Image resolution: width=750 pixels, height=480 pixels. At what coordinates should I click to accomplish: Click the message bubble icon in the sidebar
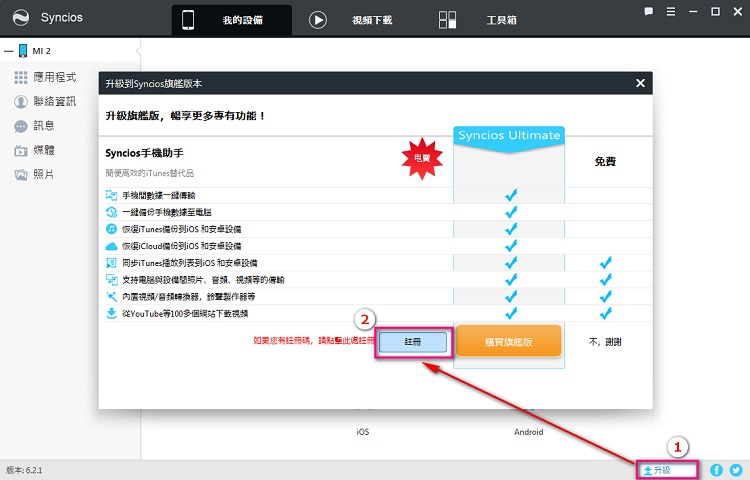tap(21, 127)
